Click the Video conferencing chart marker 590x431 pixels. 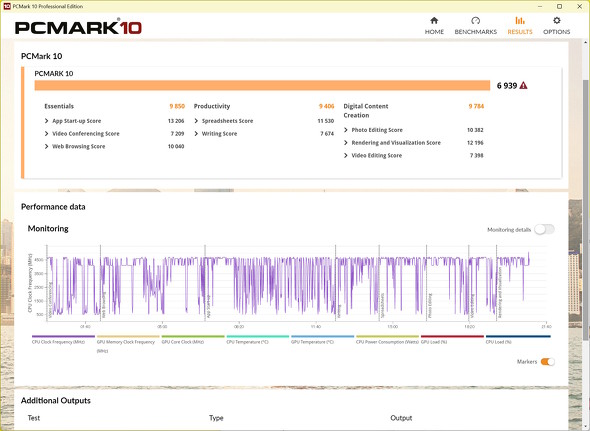pyautogui.click(x=50, y=300)
